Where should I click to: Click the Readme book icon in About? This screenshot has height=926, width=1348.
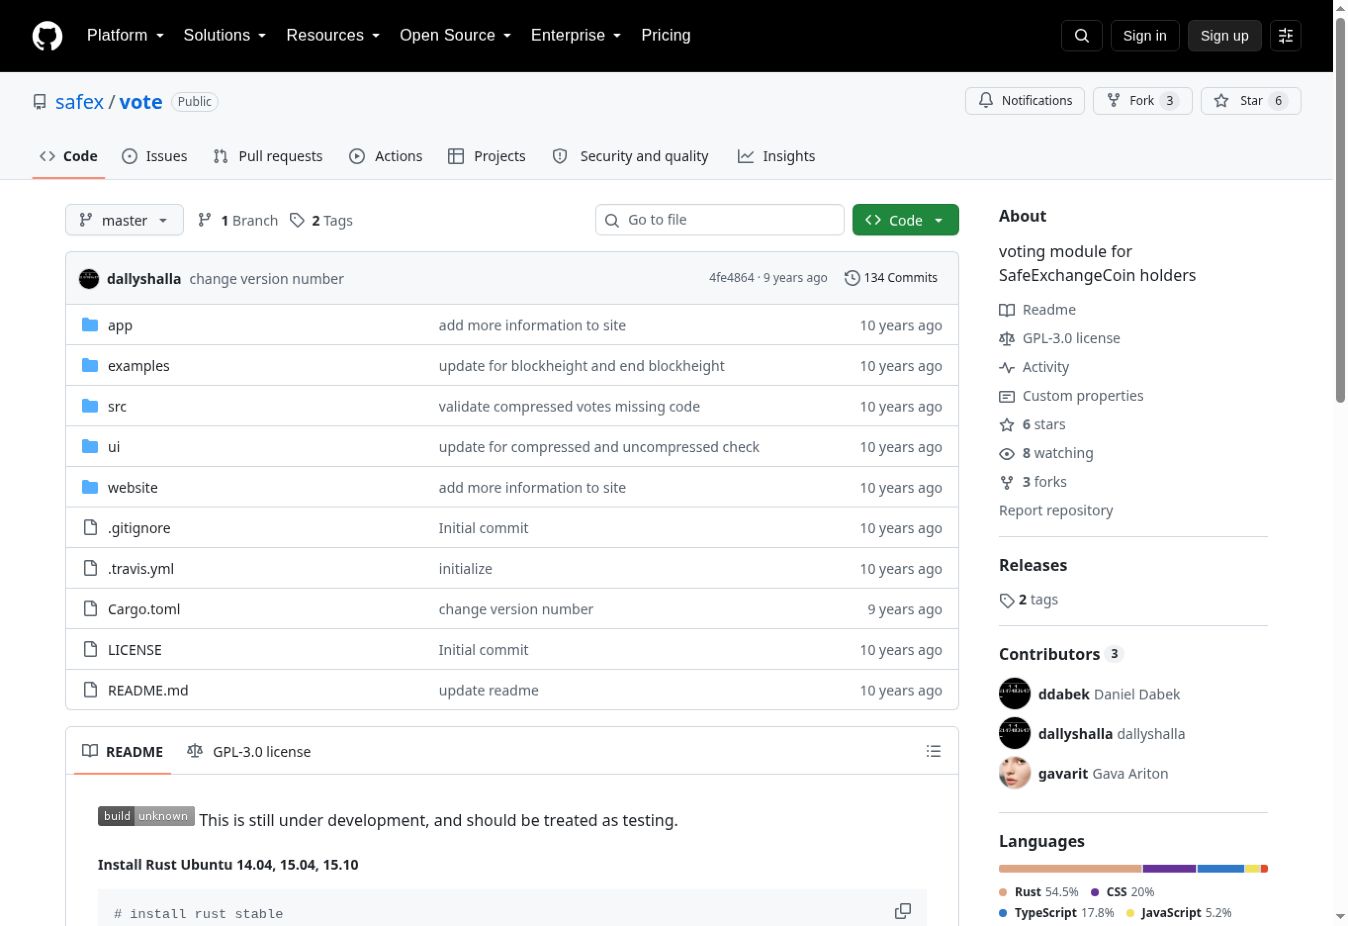[x=1007, y=310]
